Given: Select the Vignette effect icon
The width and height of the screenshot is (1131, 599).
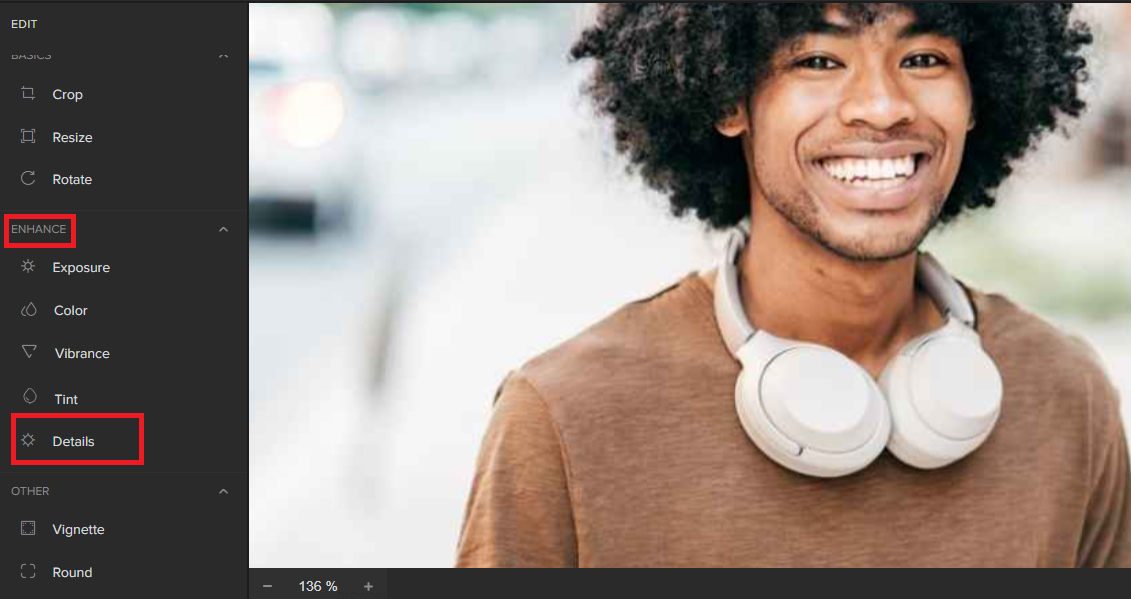Looking at the screenshot, I should 29,529.
